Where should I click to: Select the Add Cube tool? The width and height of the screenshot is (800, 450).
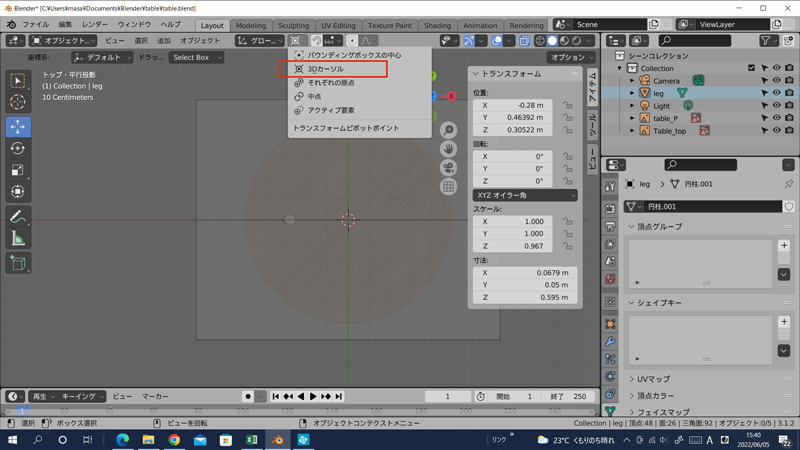click(18, 263)
